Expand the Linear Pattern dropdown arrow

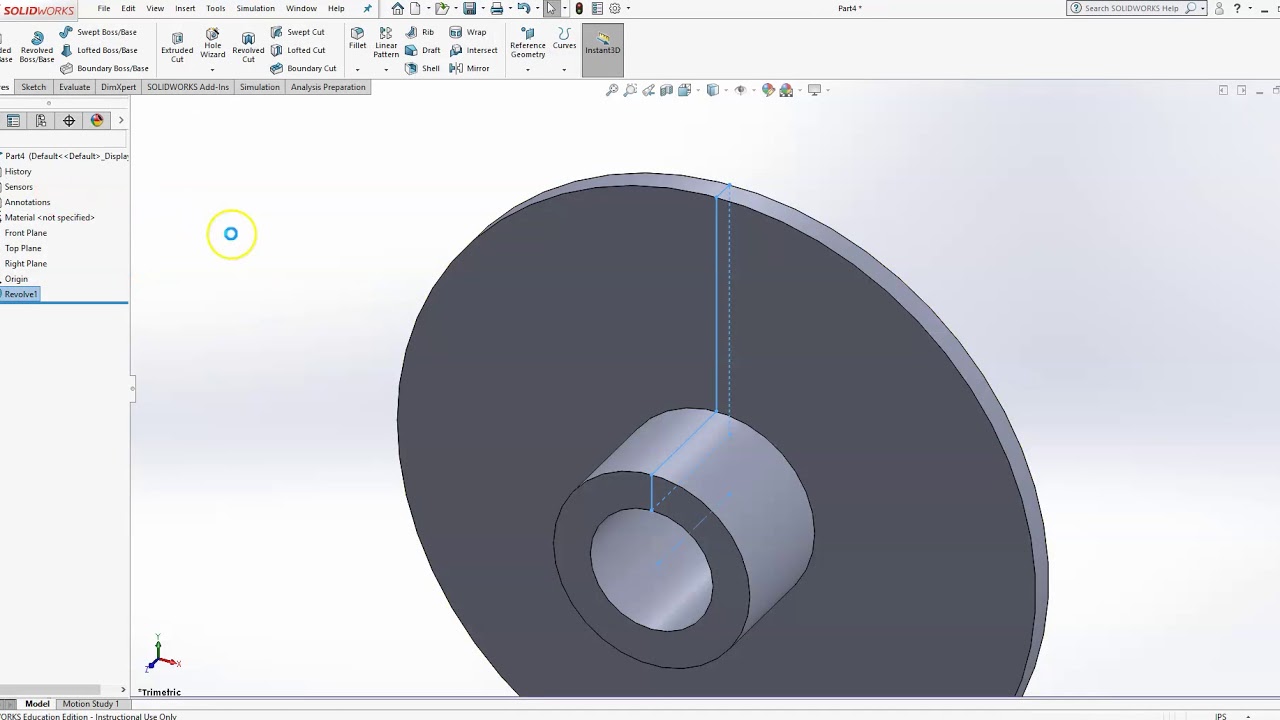pyautogui.click(x=386, y=69)
